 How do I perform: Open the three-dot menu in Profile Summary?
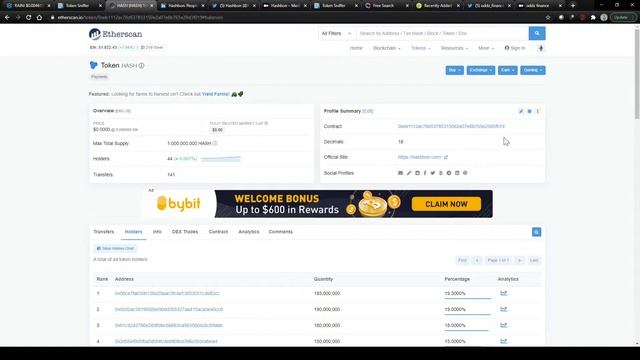pyautogui.click(x=538, y=111)
